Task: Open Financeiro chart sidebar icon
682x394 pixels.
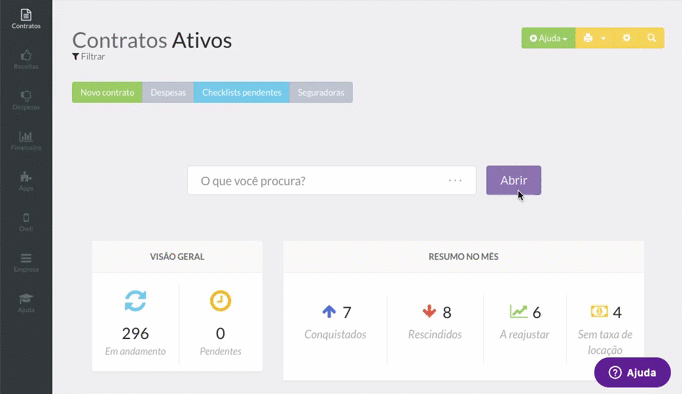Action: coord(26,140)
